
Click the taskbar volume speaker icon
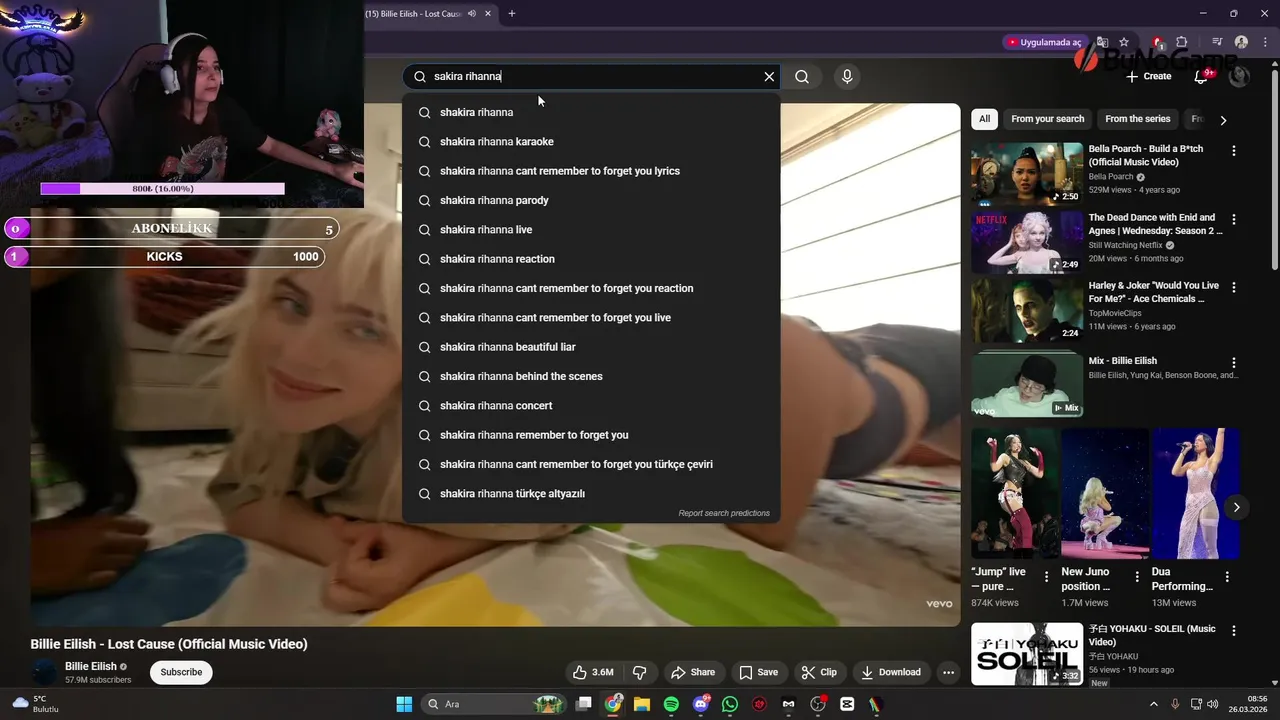pos(1213,704)
